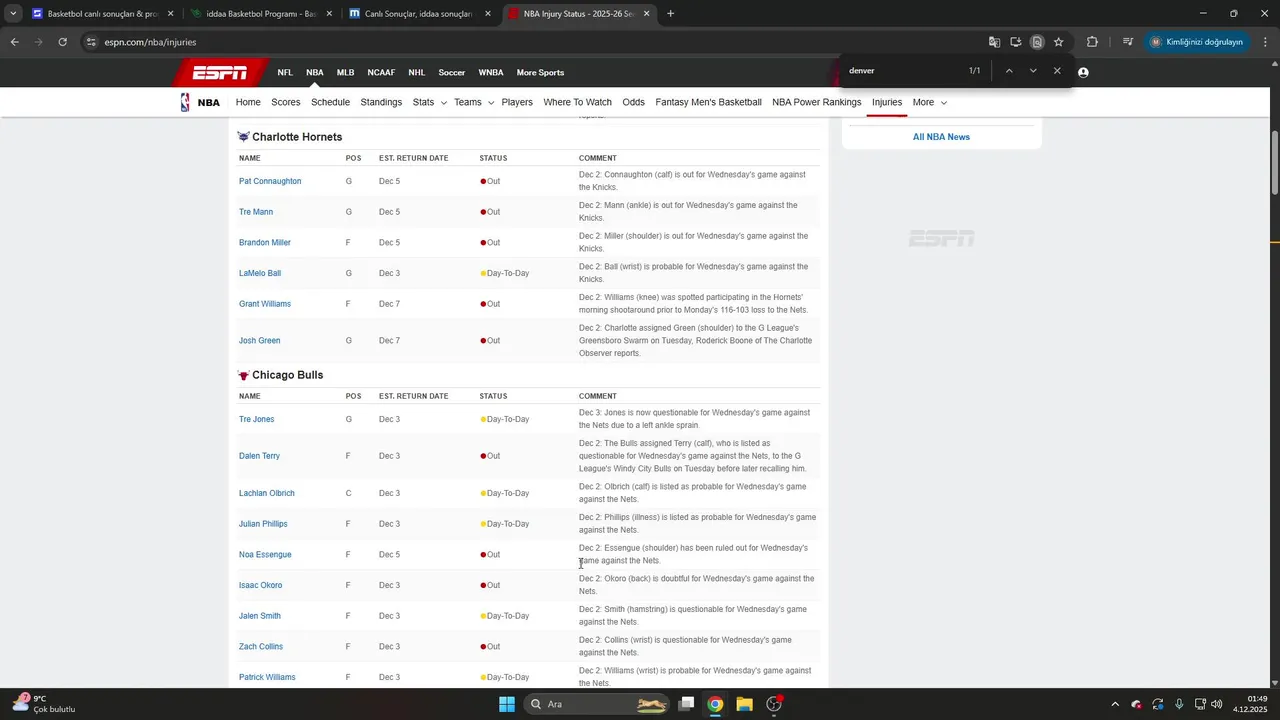Open the ESPN user profile icon
This screenshot has width=1280, height=720.
tap(1083, 72)
